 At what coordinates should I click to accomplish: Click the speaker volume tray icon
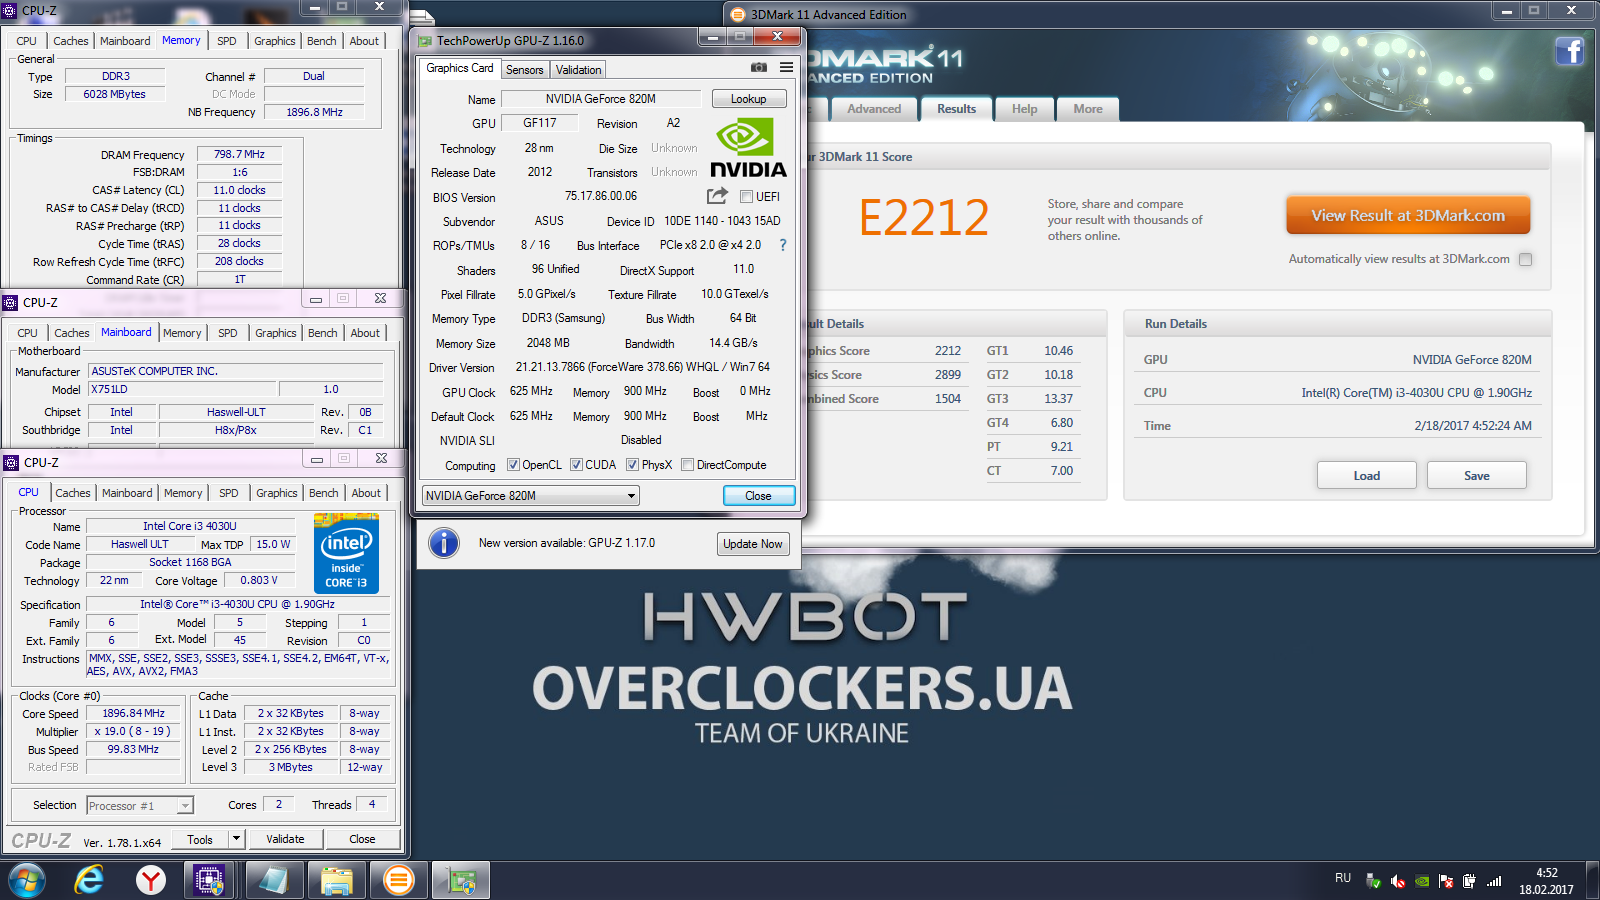(1398, 881)
